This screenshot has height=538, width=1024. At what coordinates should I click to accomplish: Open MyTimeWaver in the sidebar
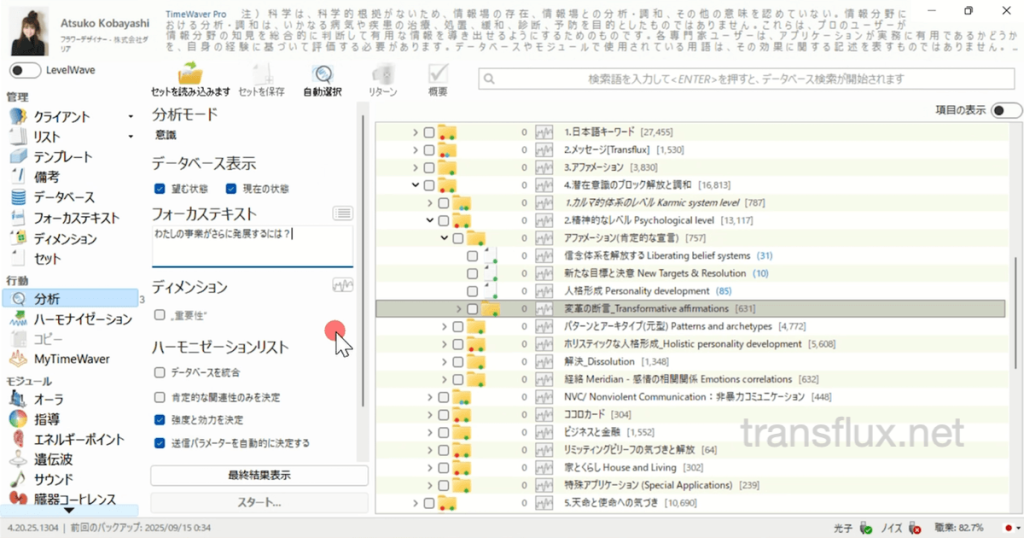tap(72, 359)
